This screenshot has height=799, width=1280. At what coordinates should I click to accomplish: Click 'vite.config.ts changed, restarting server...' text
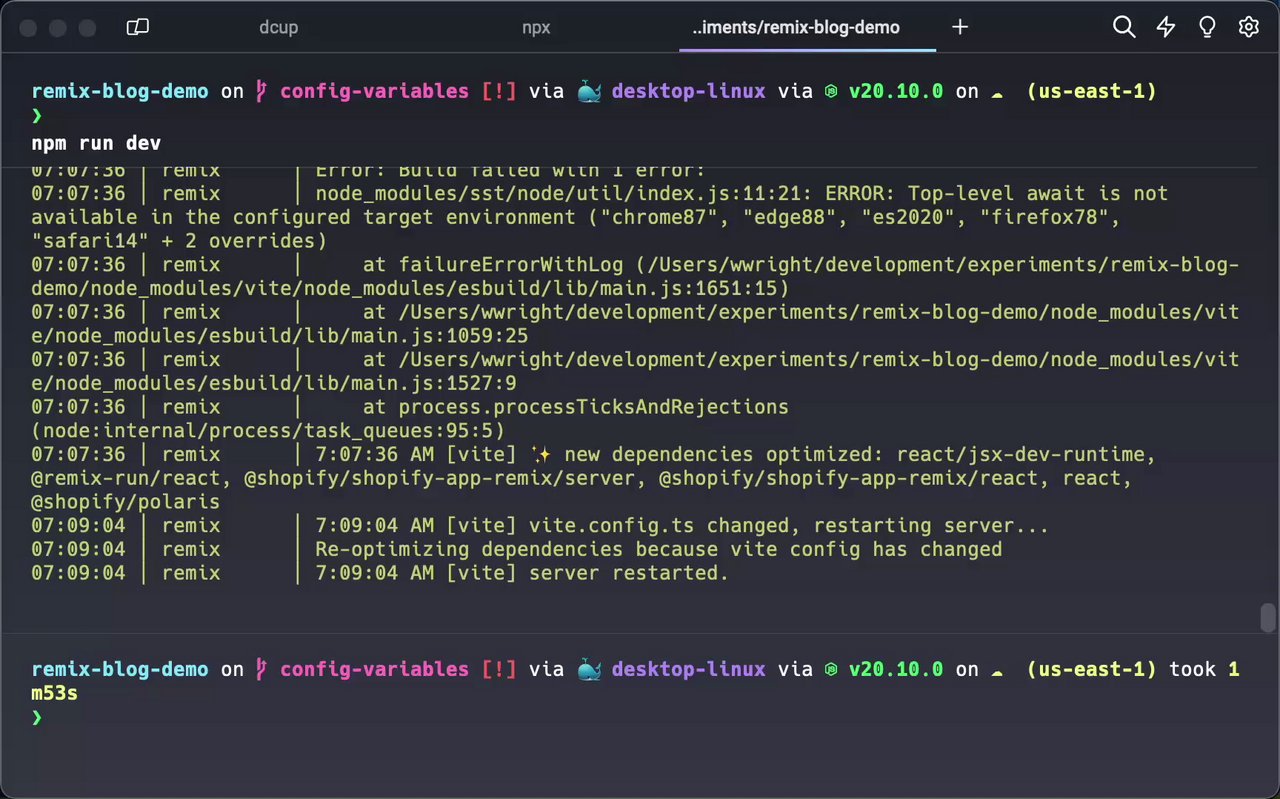789,526
